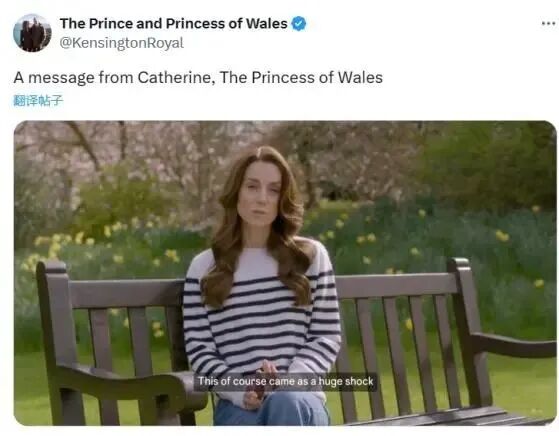Open the KensingtonRoyal profile avatar
Viewport: 559px width, 436px height.
click(32, 33)
